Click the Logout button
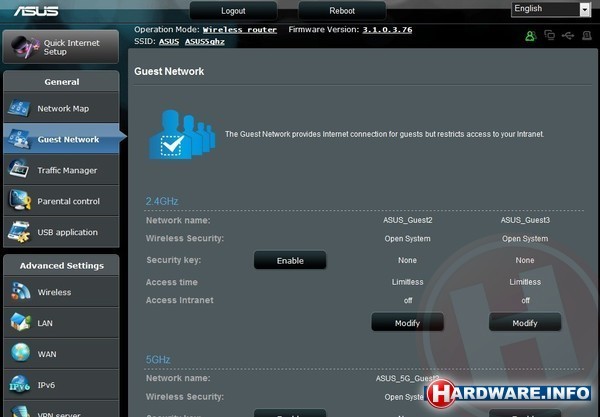The width and height of the screenshot is (600, 417). (x=233, y=11)
